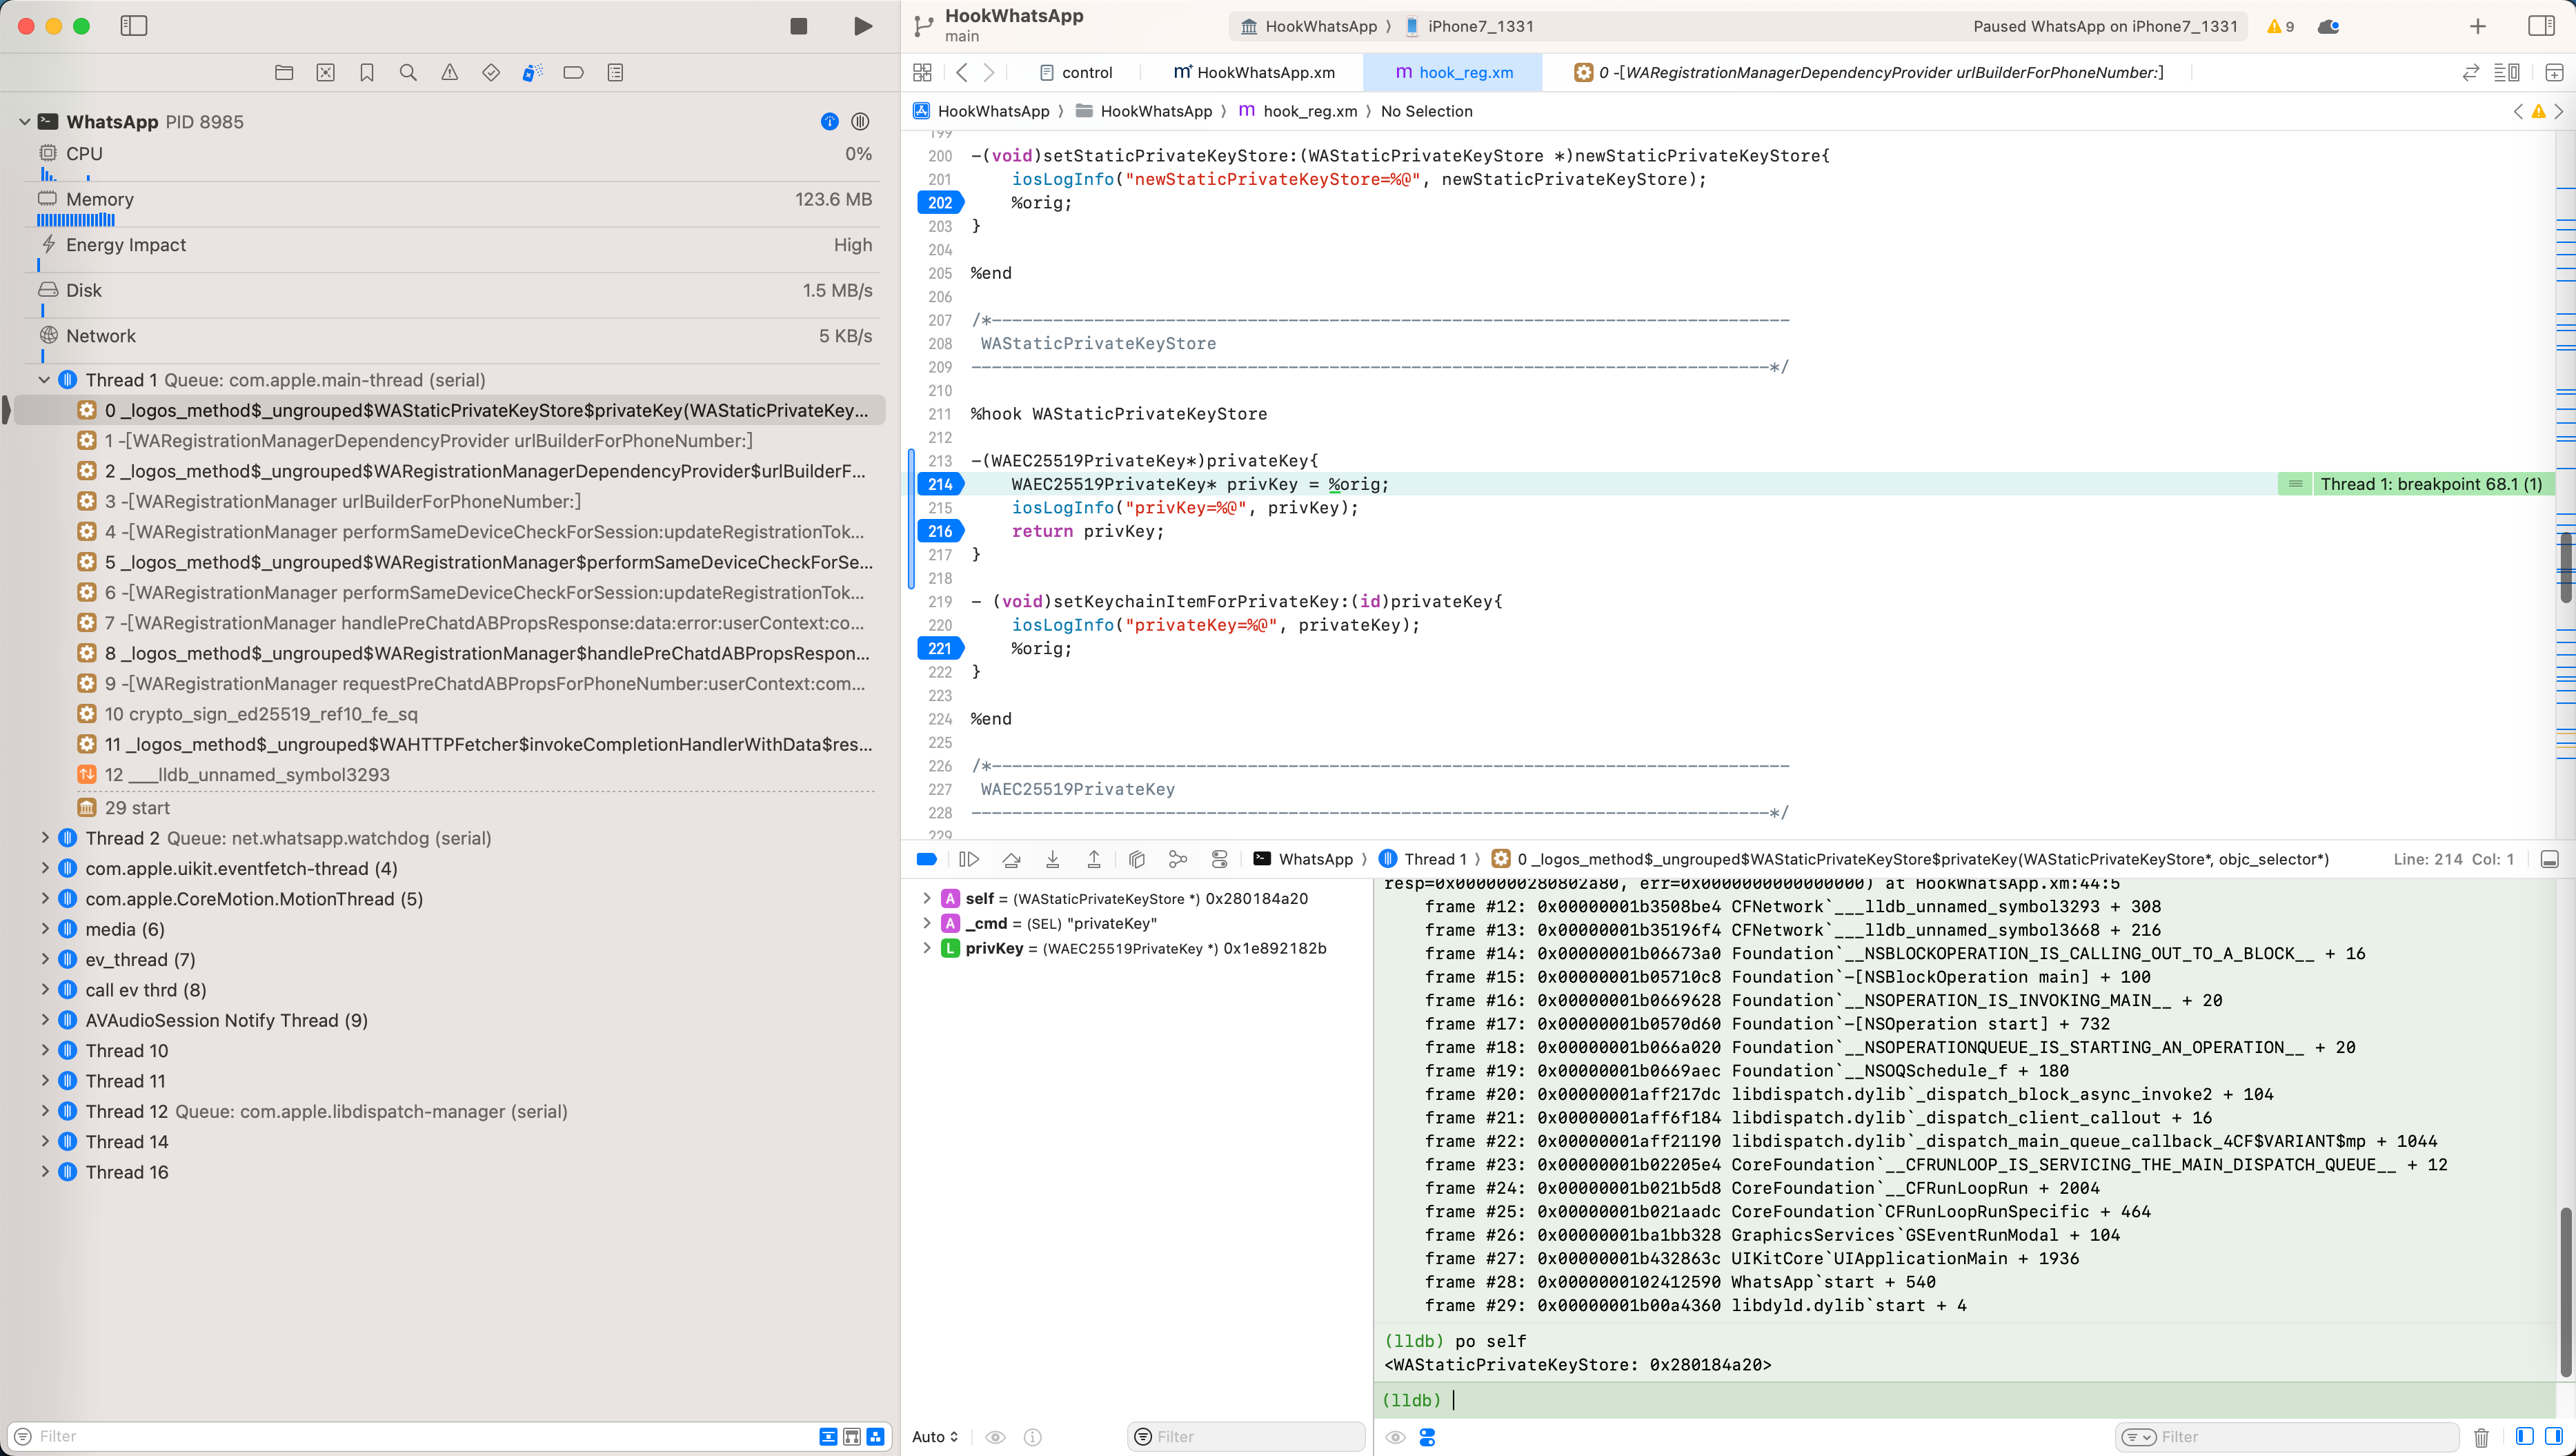Open the Report navigator icon

616,72
